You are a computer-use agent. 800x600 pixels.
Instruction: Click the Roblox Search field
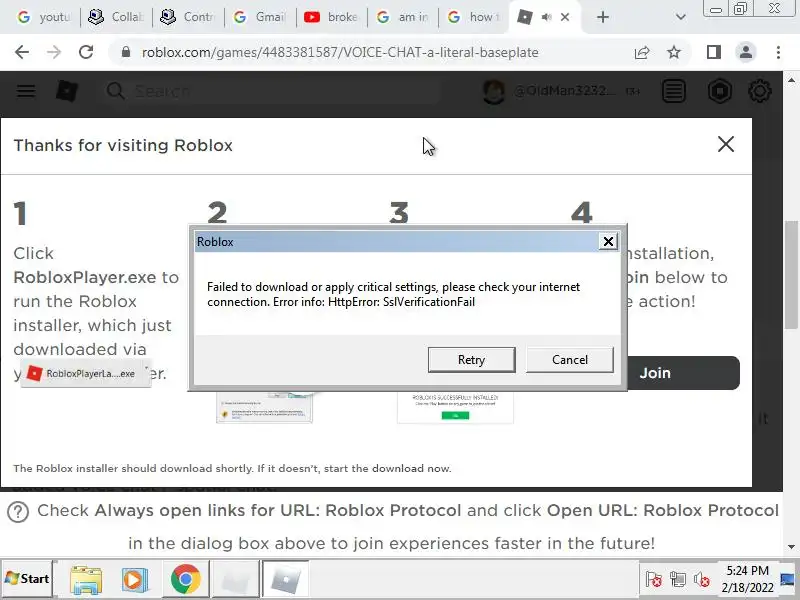coord(271,91)
